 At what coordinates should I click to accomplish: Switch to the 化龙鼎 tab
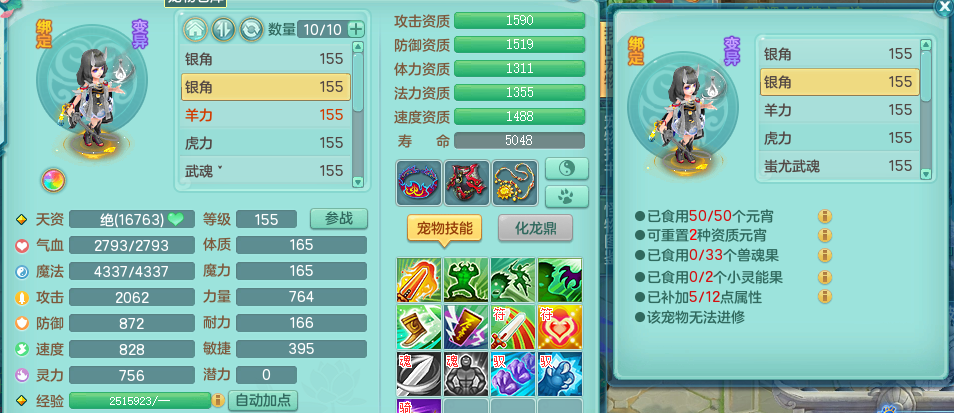click(x=535, y=229)
